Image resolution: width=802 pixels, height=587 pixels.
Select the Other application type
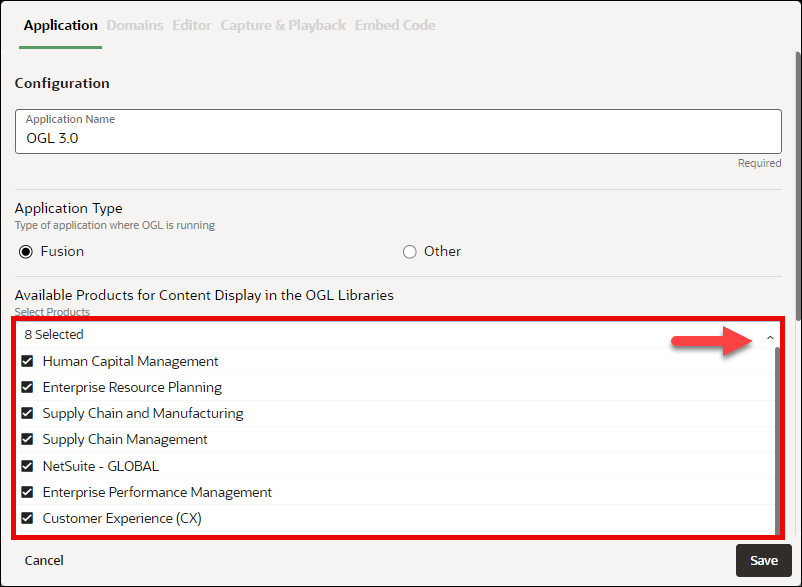pos(409,252)
